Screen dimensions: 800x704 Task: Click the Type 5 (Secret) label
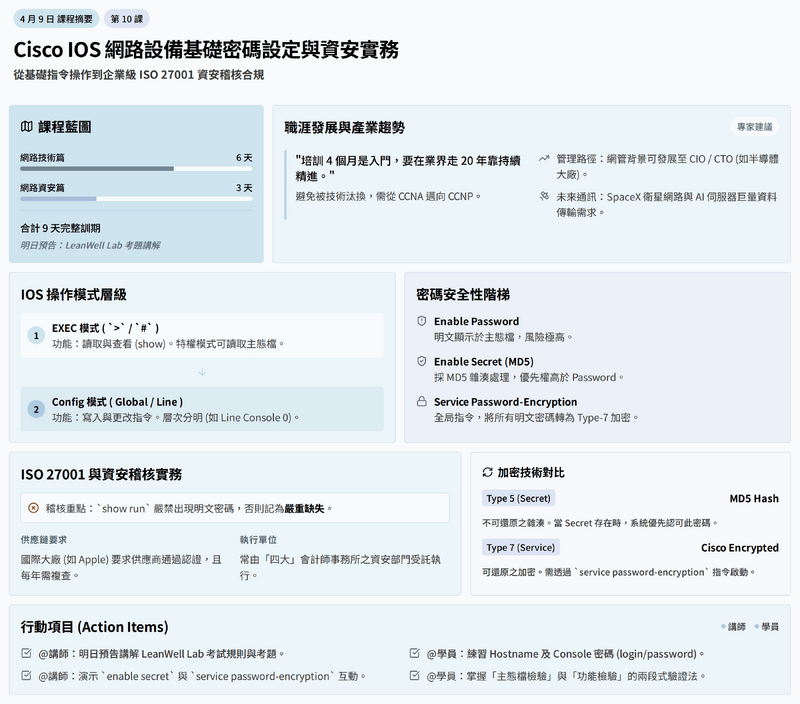(519, 498)
